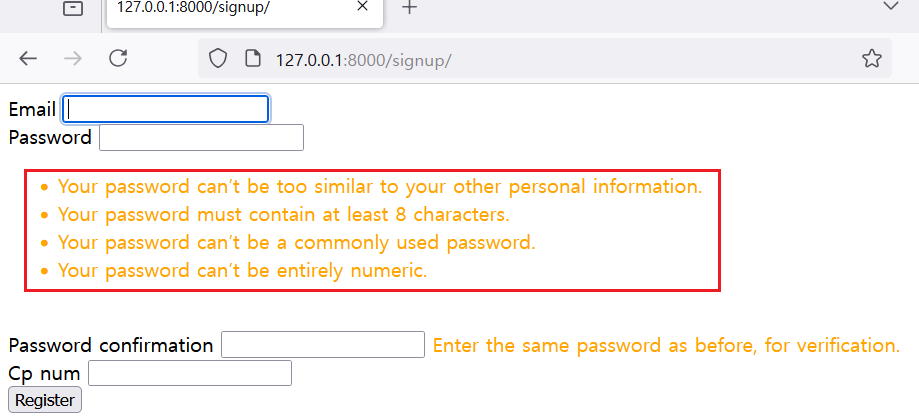Click into the Password field
The width and height of the screenshot is (919, 419).
pos(201,138)
